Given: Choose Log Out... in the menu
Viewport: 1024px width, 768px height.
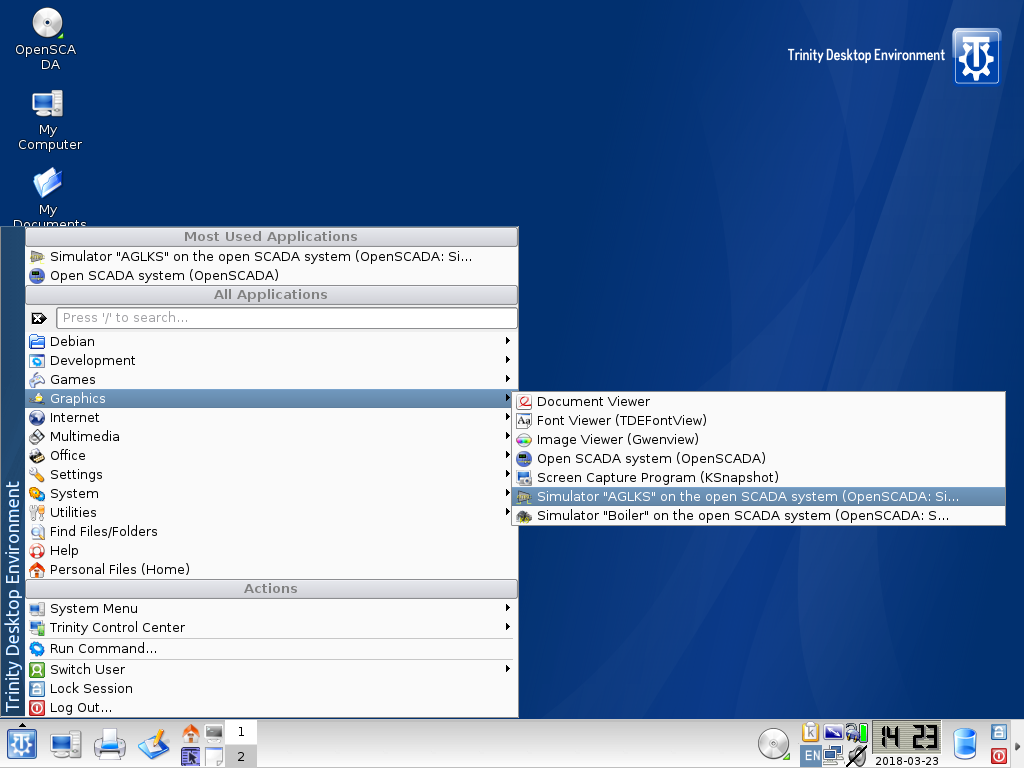Looking at the screenshot, I should [80, 707].
